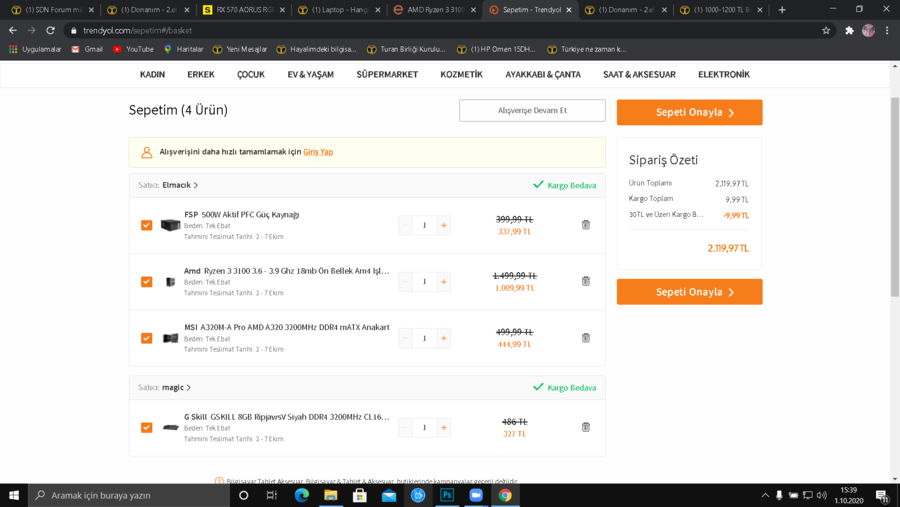
Task: Switch to the AMD Ryzen 3 3100 tab
Action: click(x=435, y=10)
